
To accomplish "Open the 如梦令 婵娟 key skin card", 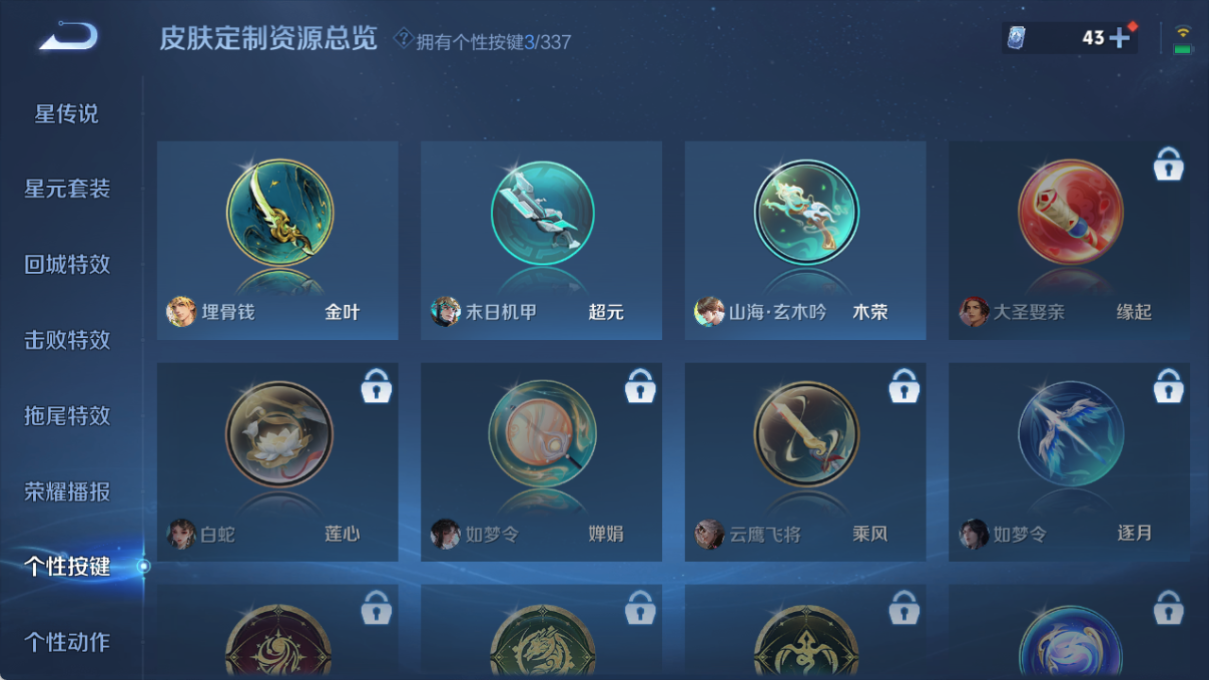I will click(541, 462).
